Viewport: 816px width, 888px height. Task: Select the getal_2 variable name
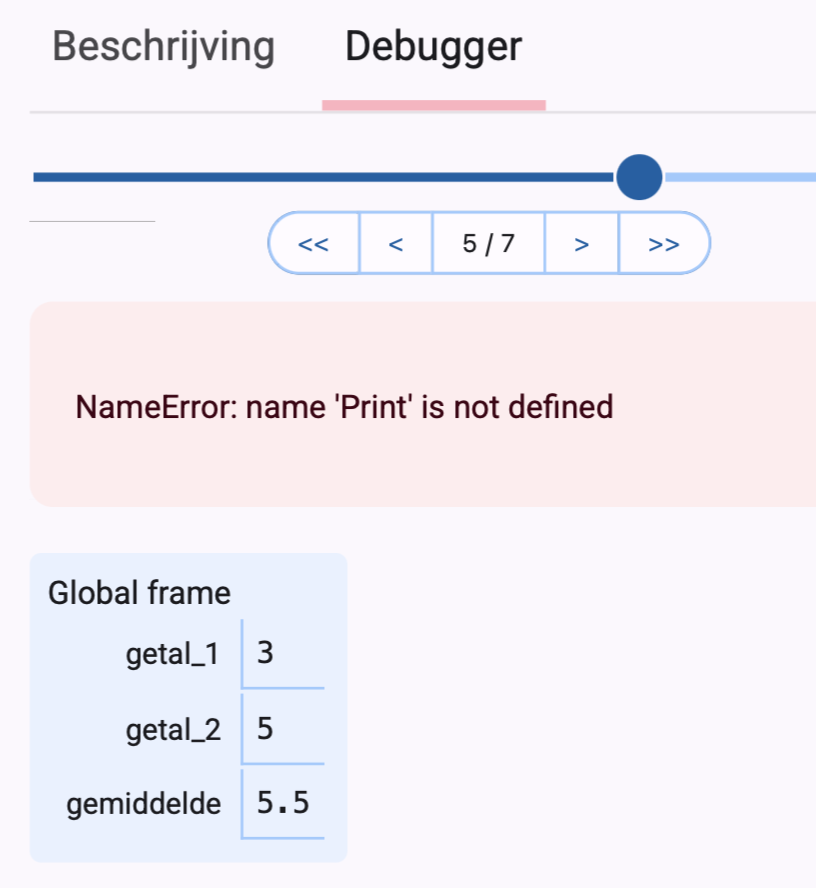(173, 729)
